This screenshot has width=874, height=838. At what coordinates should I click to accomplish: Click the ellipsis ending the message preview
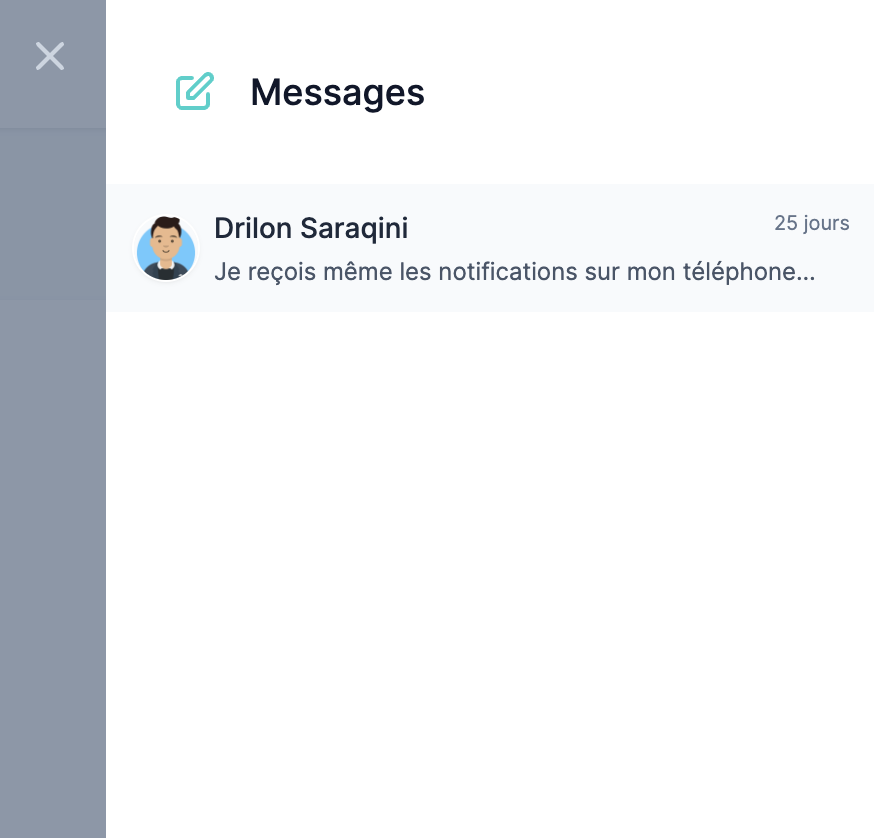[808, 272]
